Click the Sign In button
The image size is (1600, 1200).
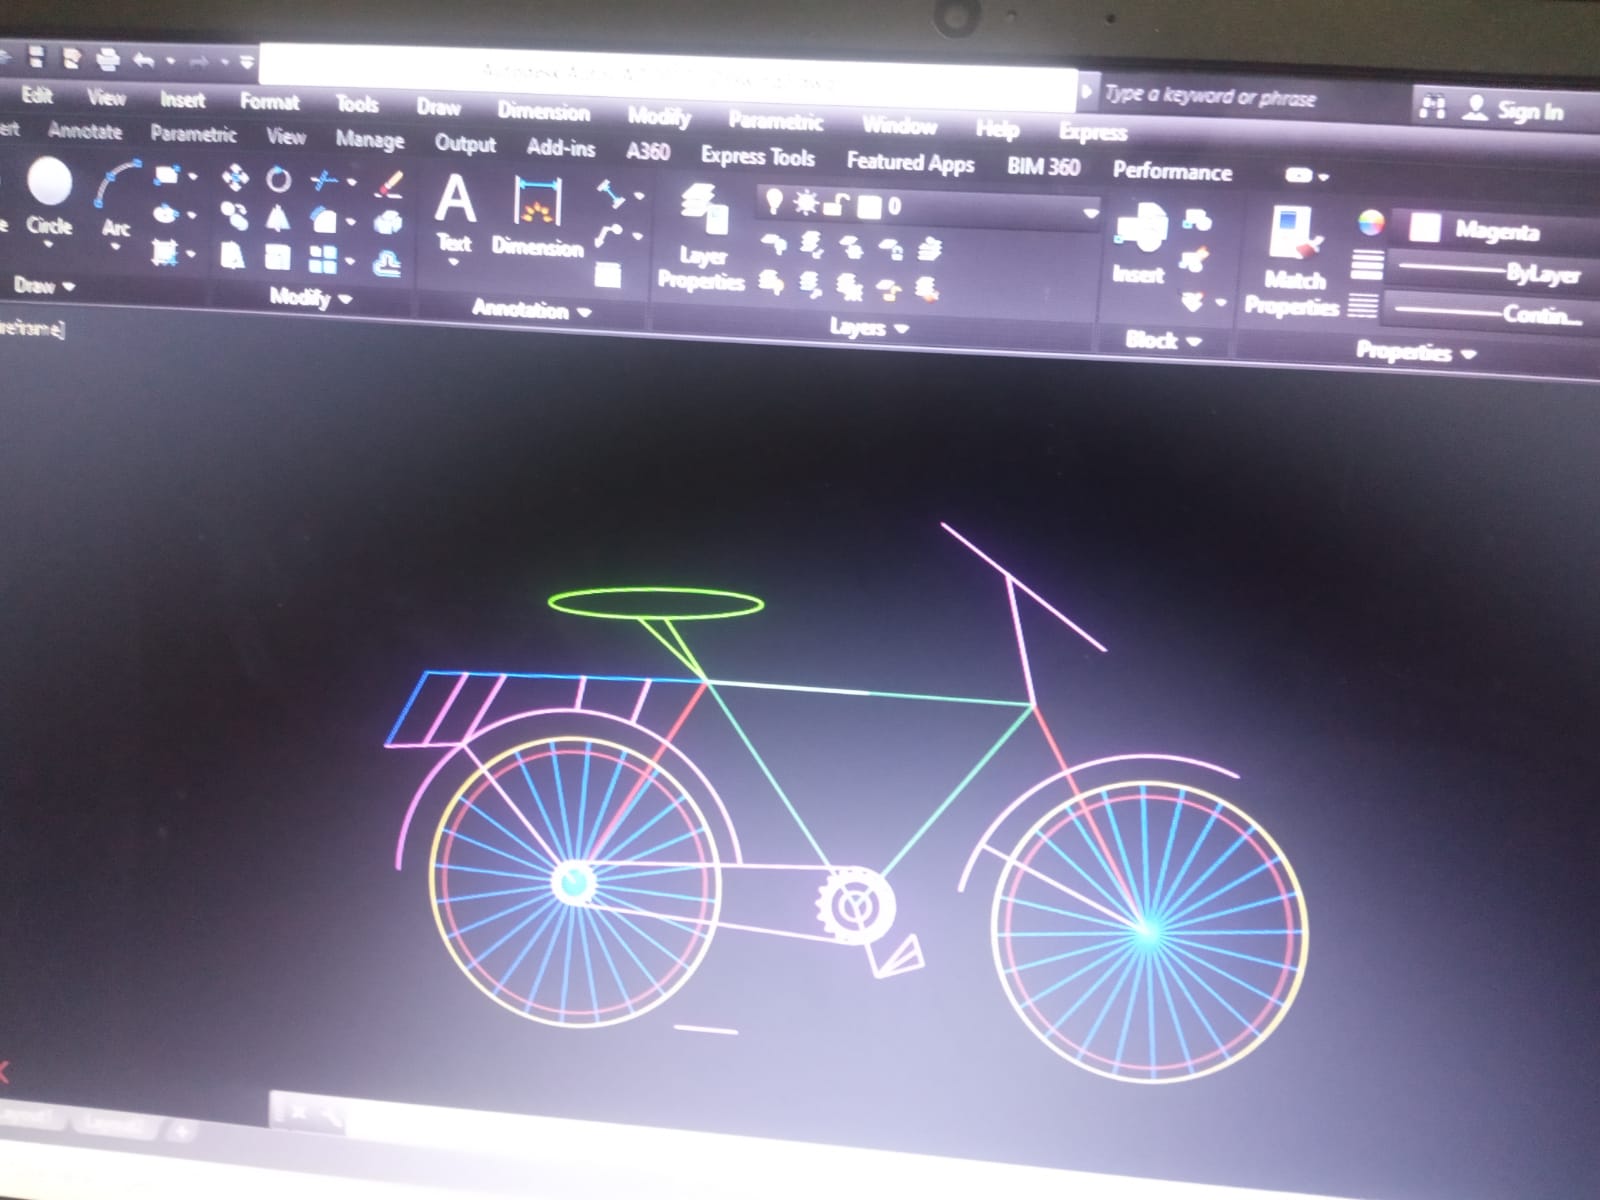point(1514,110)
